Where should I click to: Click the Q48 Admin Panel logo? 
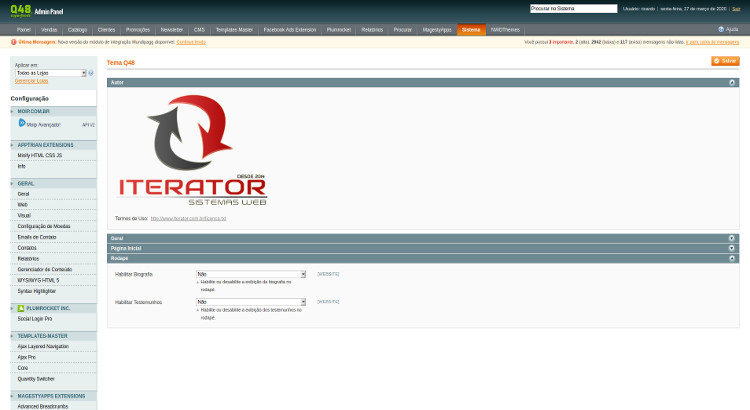37,11
